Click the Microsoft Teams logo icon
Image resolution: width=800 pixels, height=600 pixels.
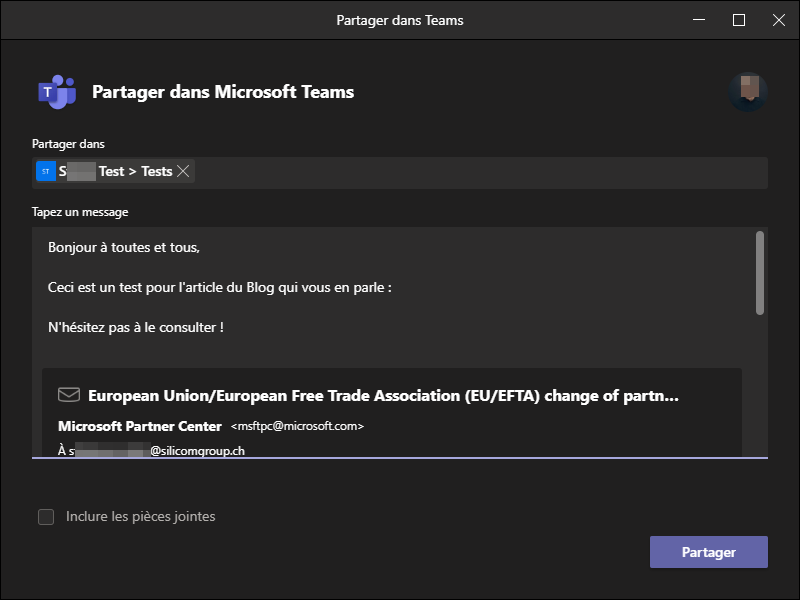point(57,92)
